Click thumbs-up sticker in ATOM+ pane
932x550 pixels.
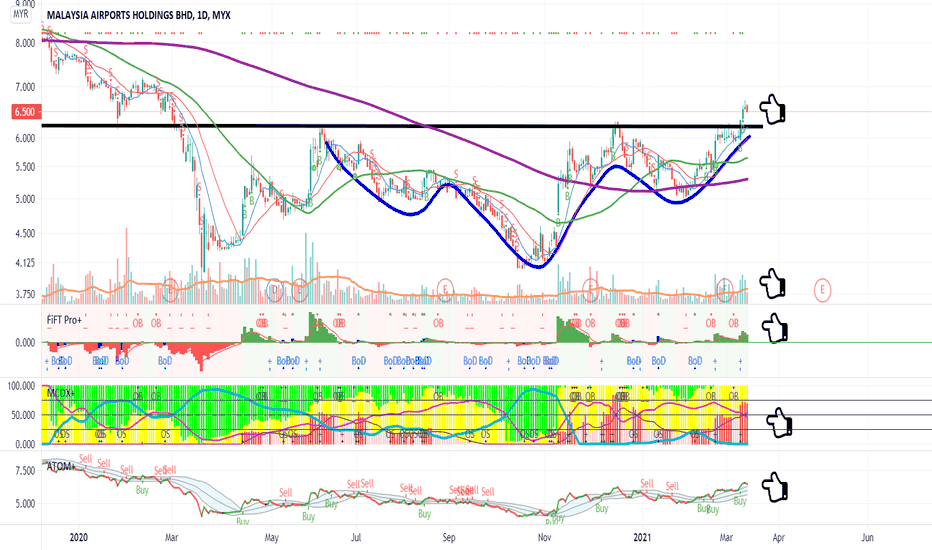tap(774, 486)
